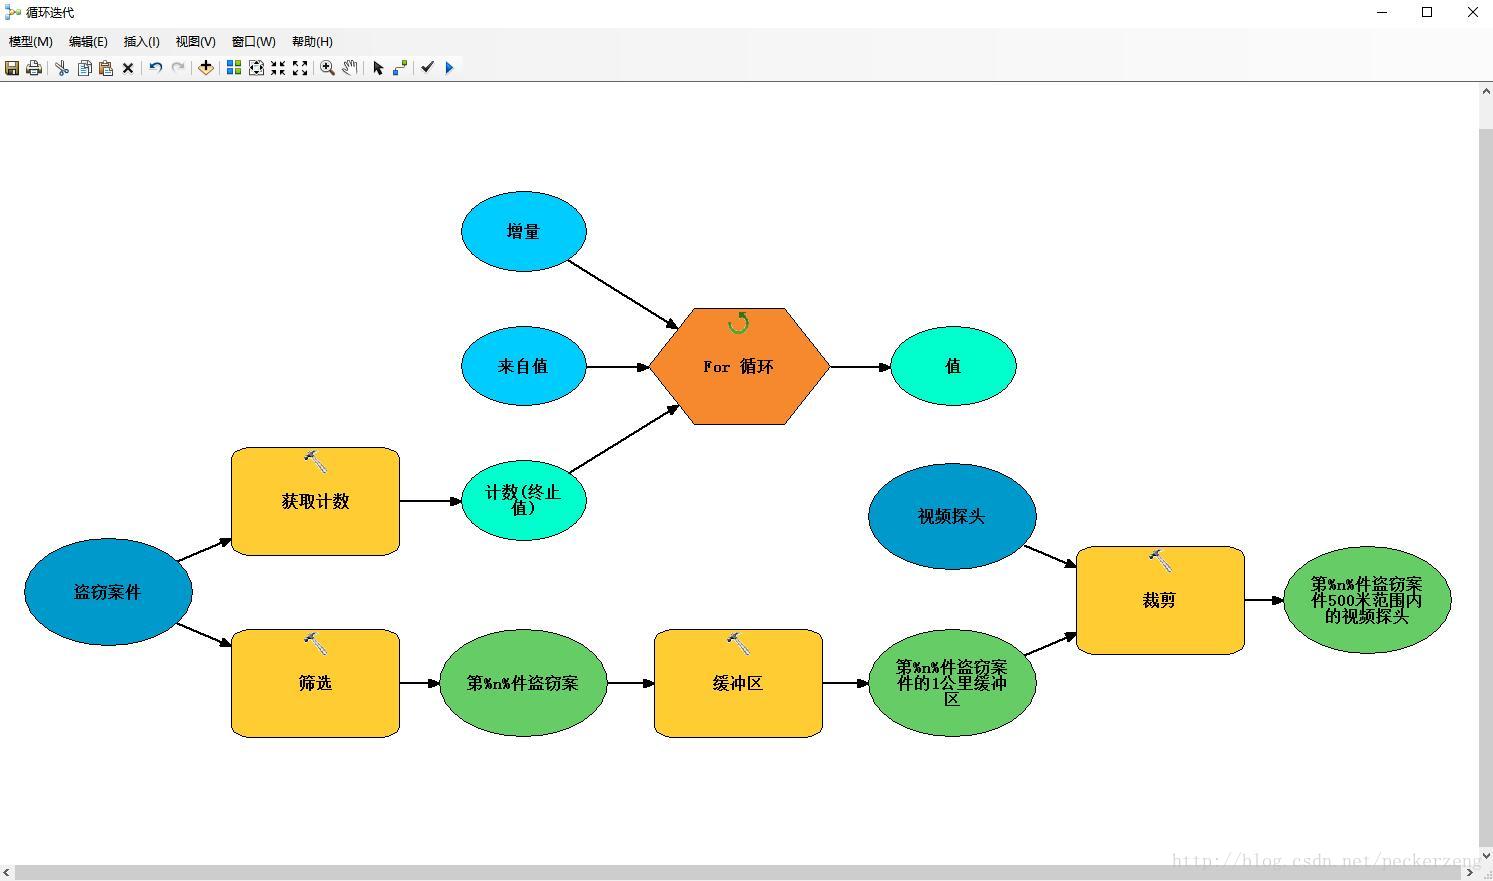Viewport: 1493px width, 881px height.
Task: Cut the selection with the scissors icon
Action: [62, 68]
